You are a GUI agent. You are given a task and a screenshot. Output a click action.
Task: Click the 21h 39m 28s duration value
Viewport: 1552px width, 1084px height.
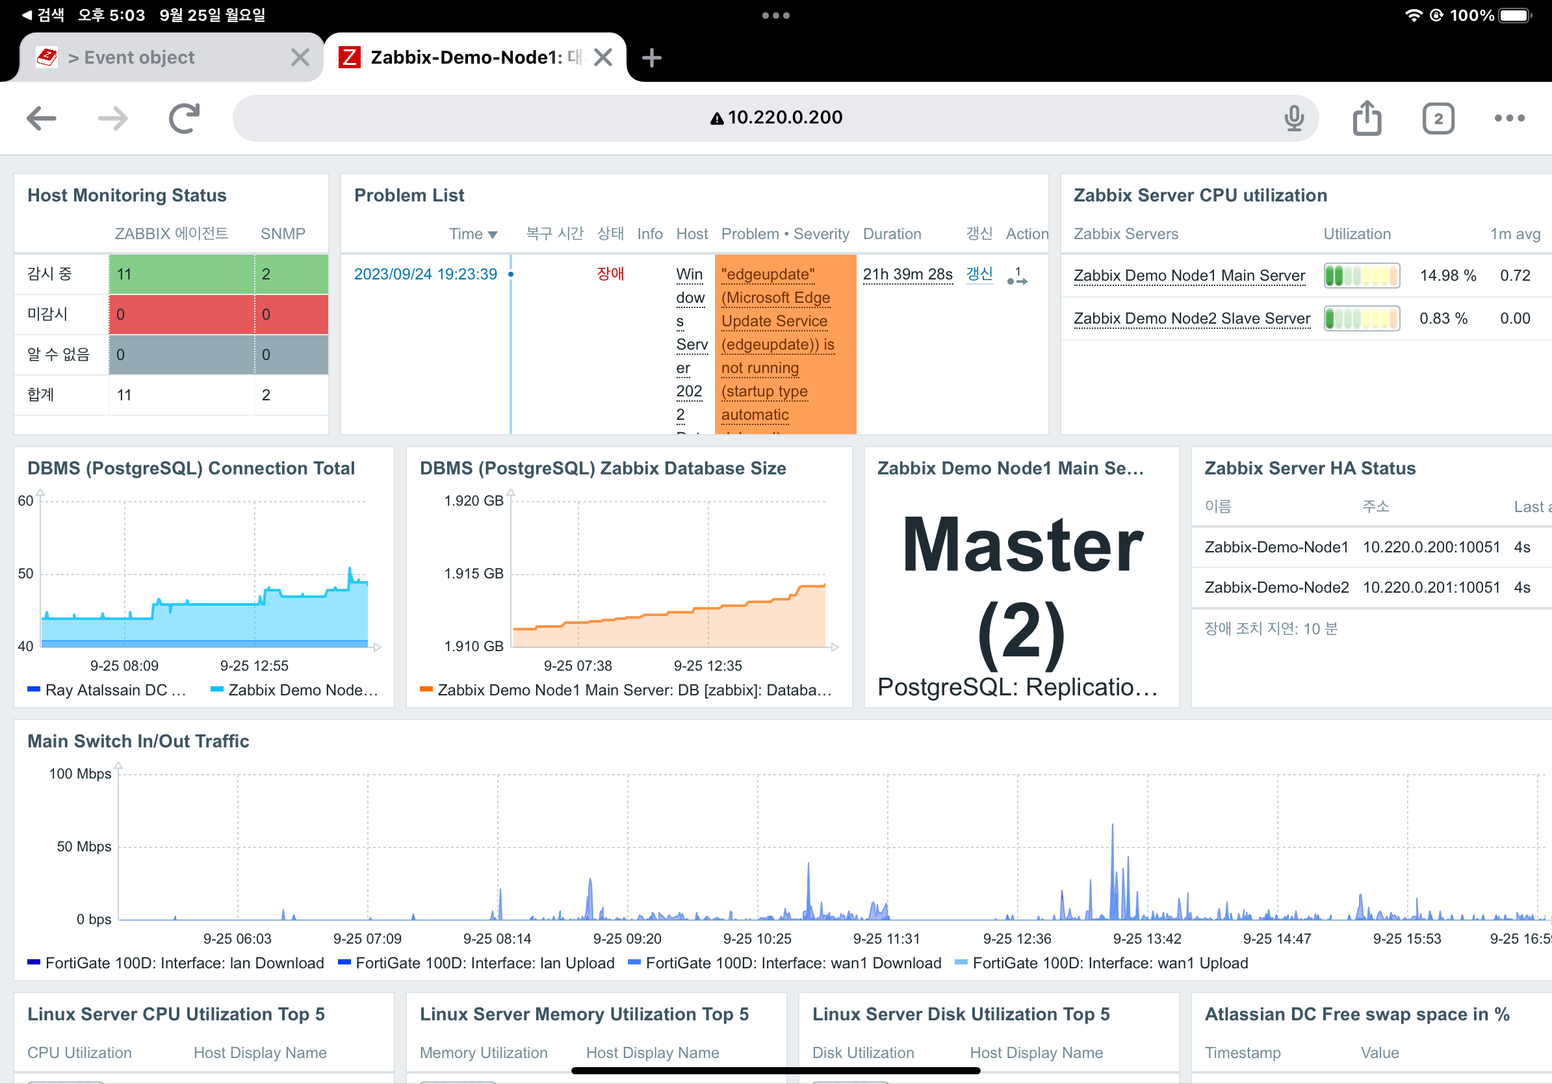[908, 274]
